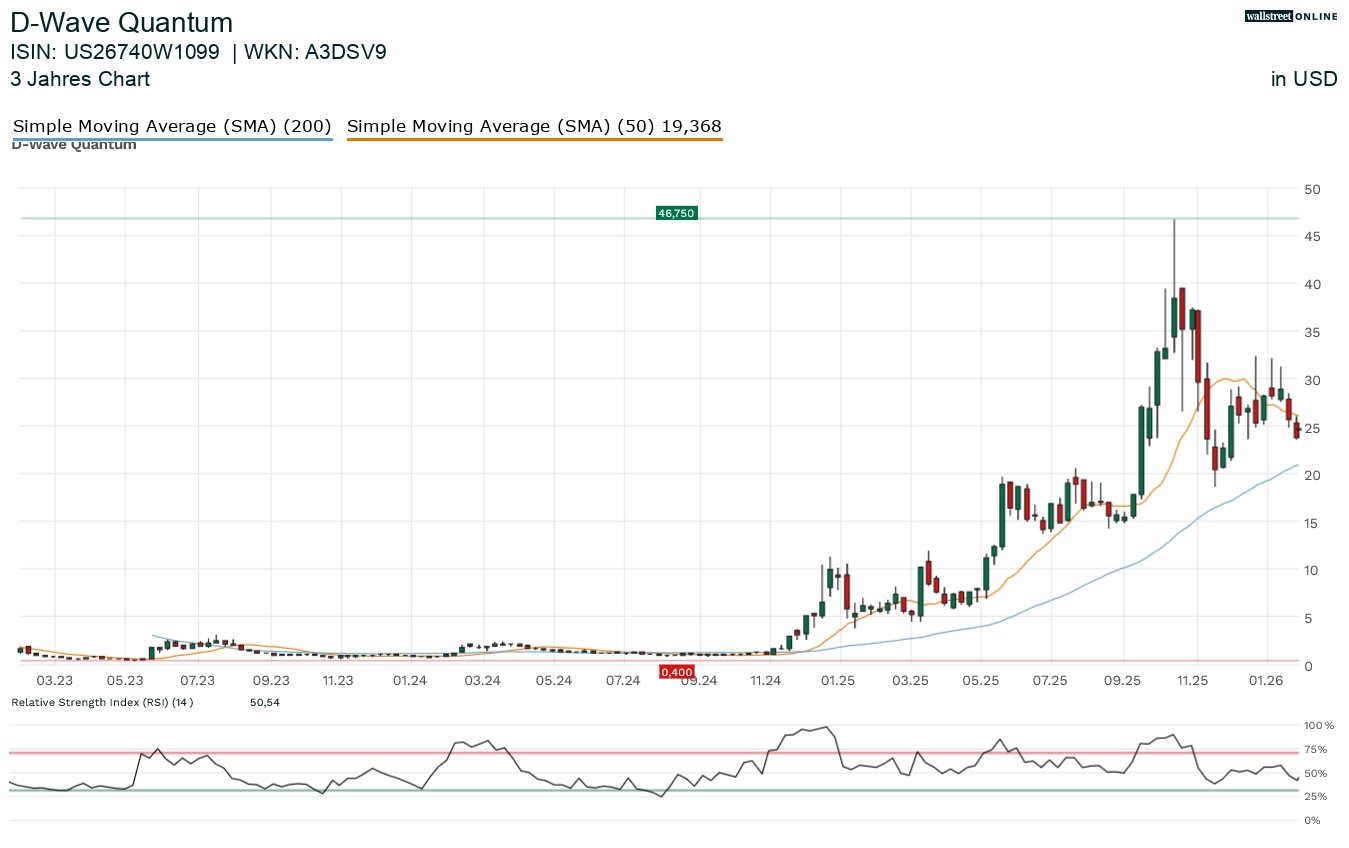Click the large D-Wave Quantum chart title

tap(122, 23)
